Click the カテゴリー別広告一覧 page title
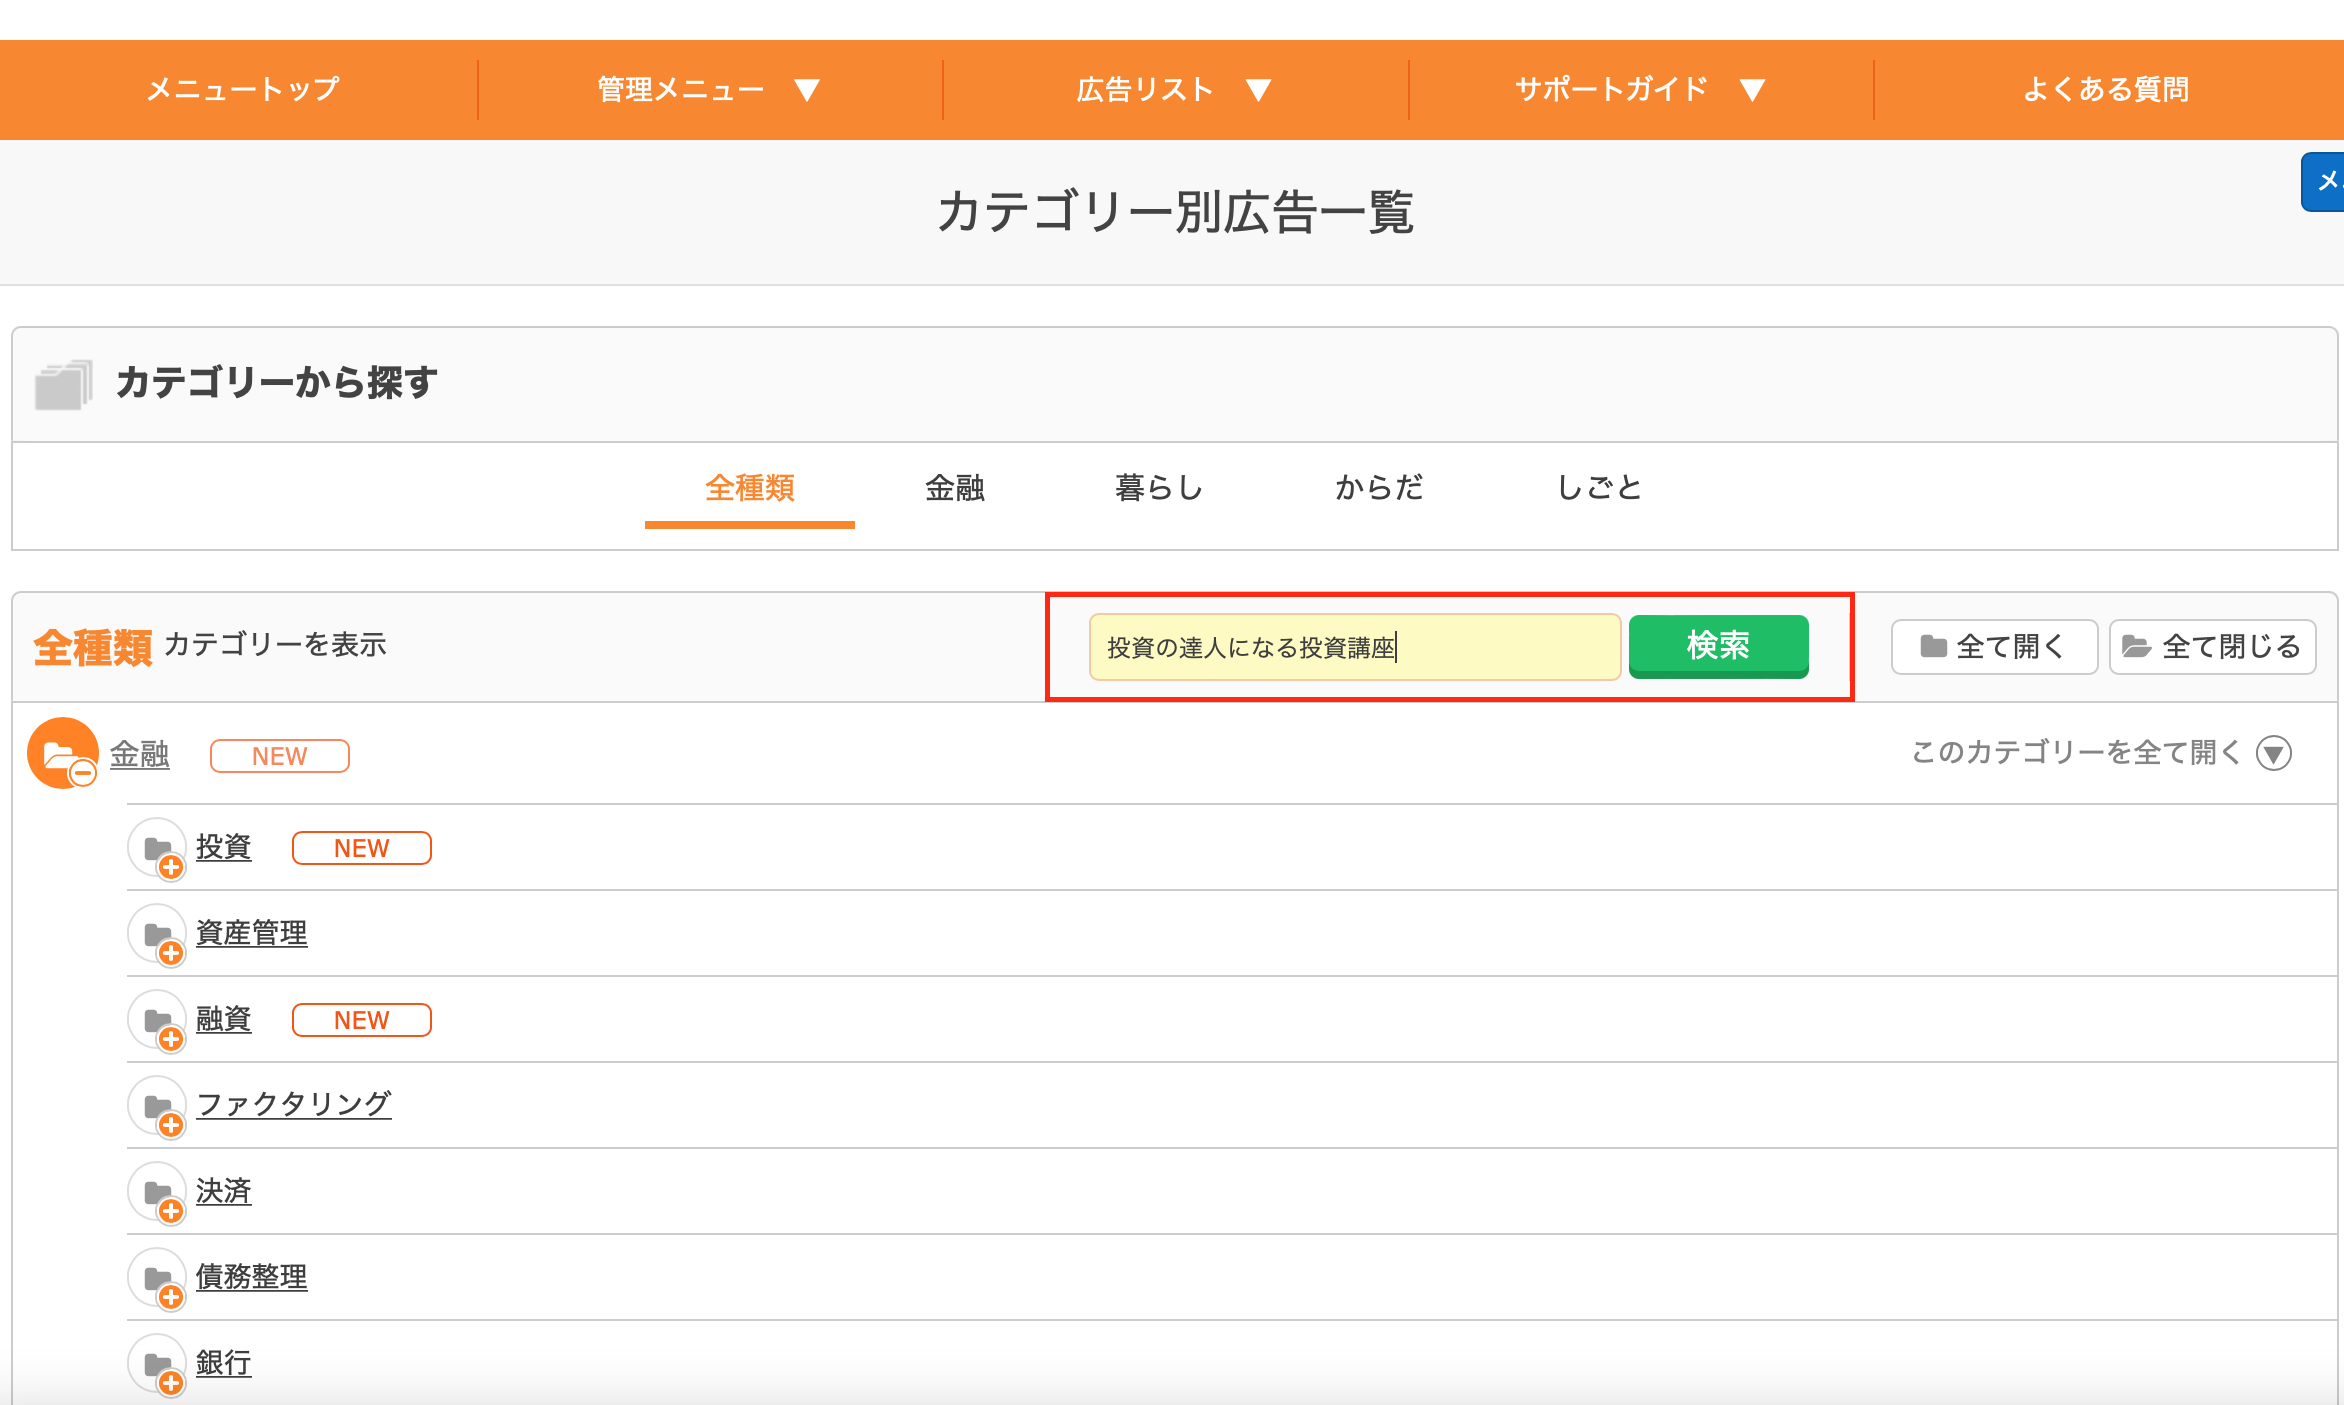This screenshot has width=2344, height=1405. pos(1175,212)
